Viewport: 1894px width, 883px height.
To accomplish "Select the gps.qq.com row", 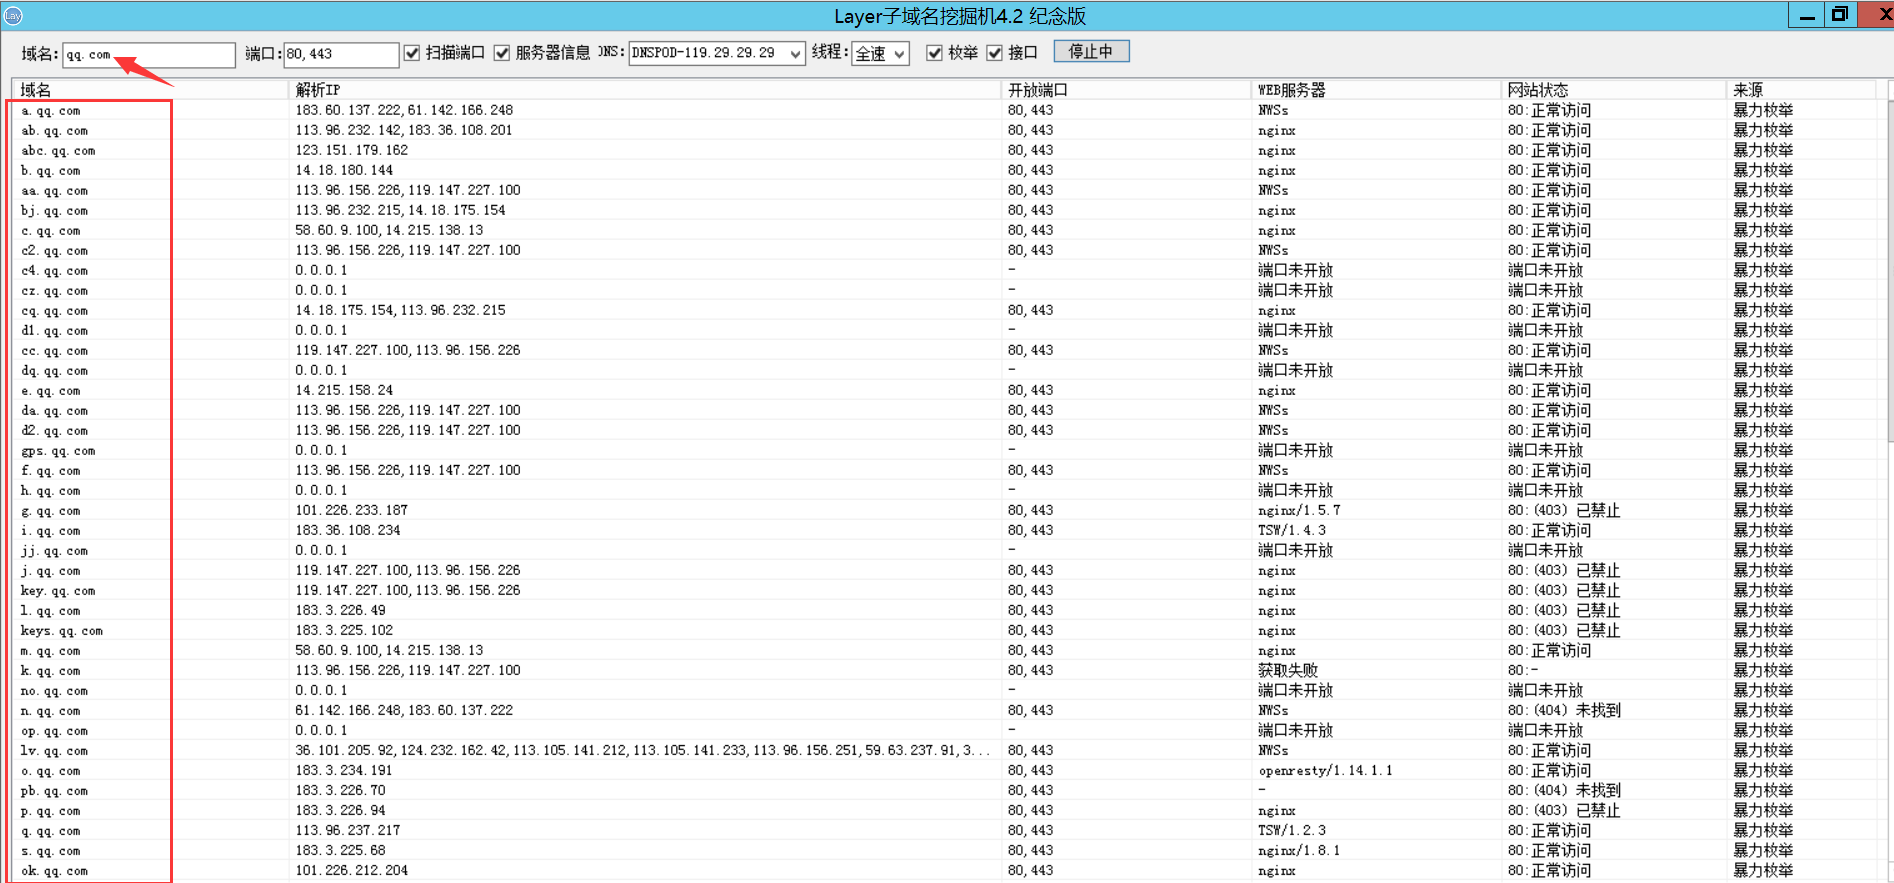I will point(945,450).
